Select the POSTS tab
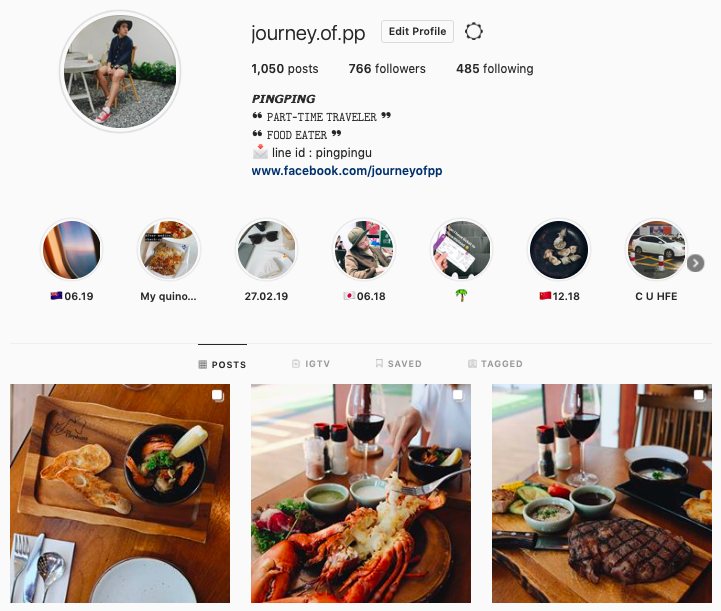The height and width of the screenshot is (611, 721). 223,365
